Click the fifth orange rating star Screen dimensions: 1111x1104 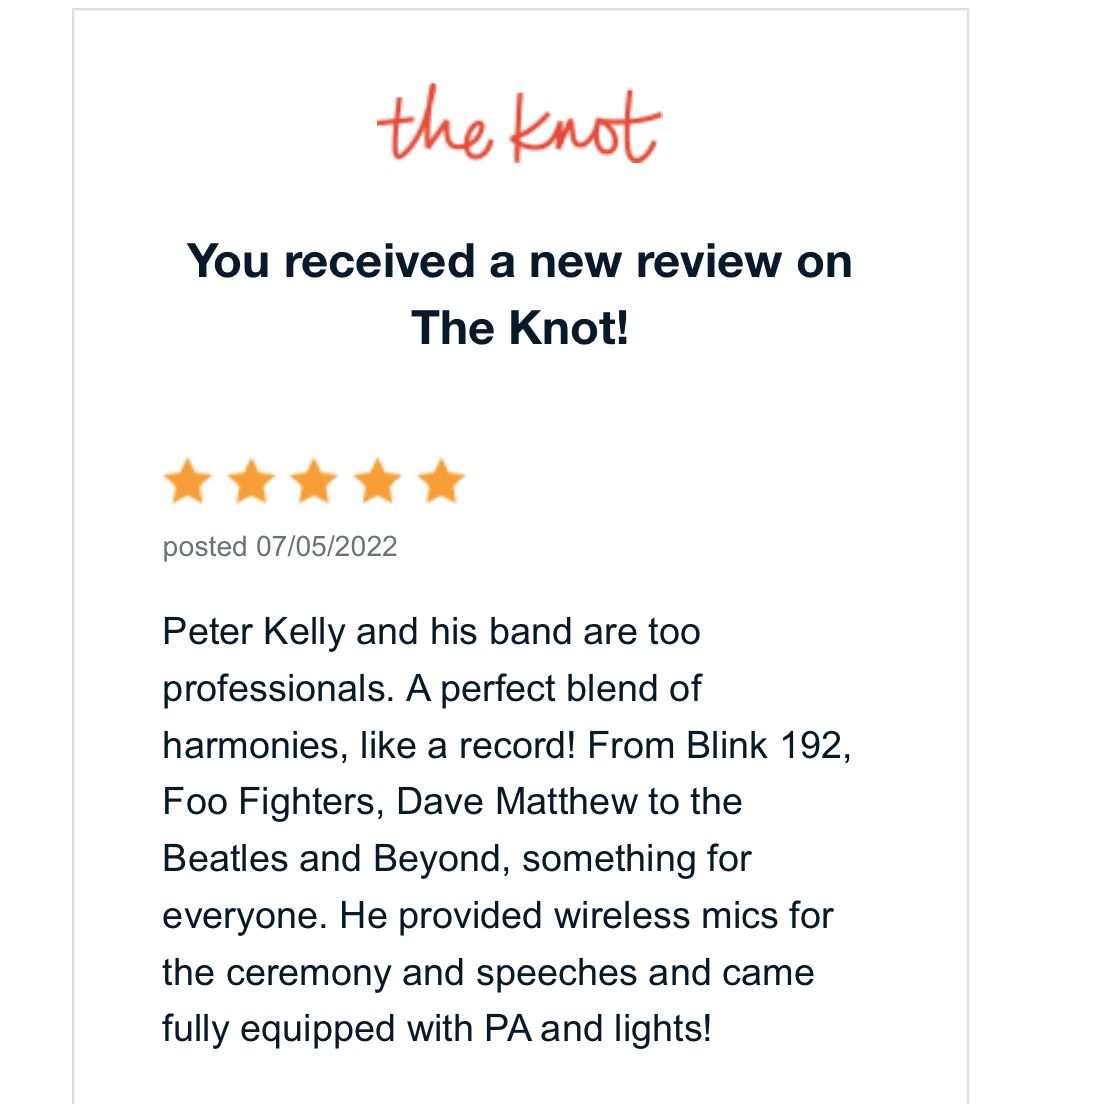tap(441, 481)
